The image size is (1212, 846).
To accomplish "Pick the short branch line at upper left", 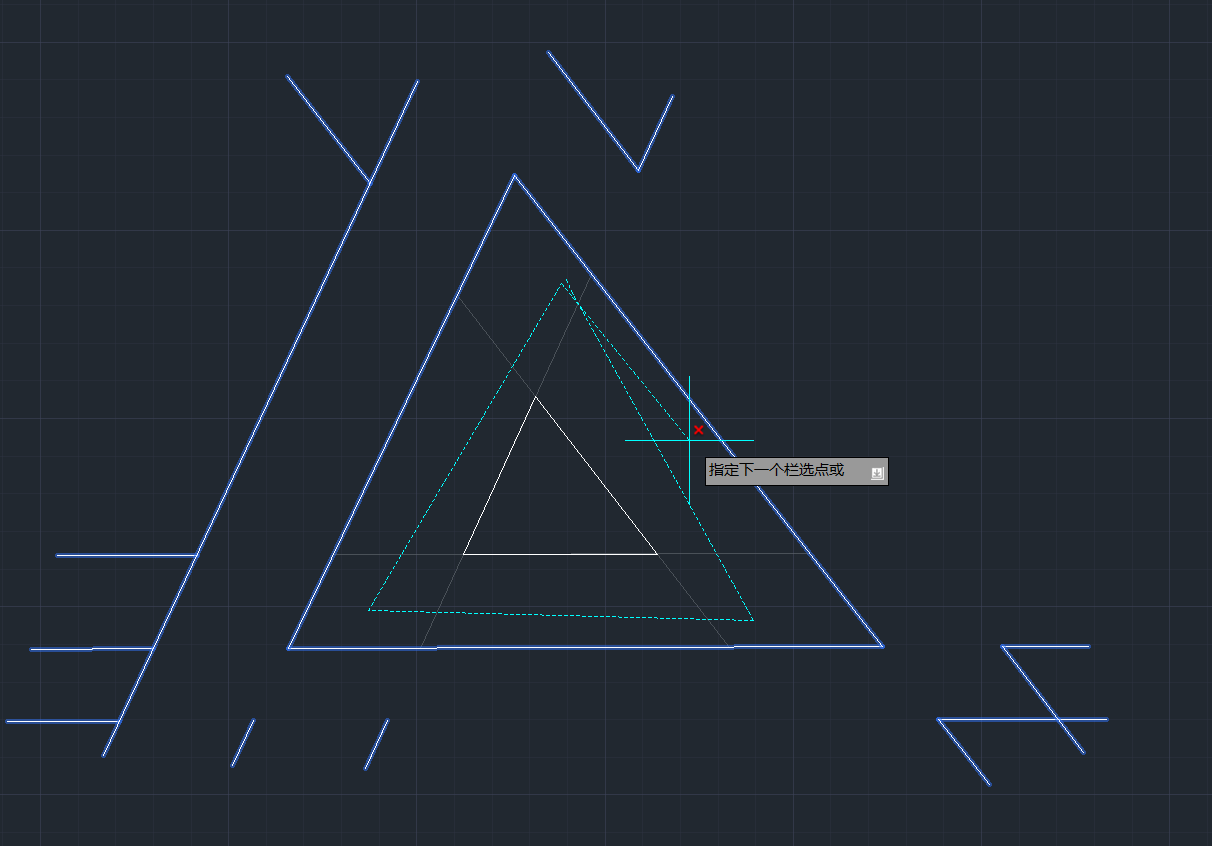I will (327, 128).
